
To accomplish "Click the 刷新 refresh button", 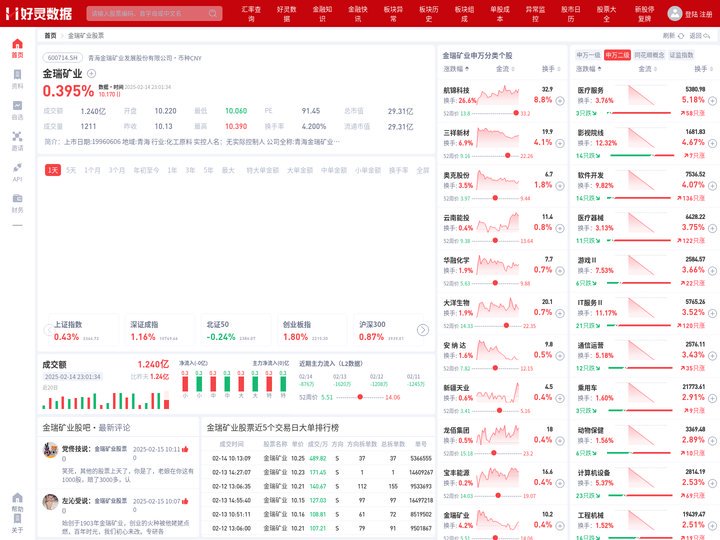I will click(673, 35).
